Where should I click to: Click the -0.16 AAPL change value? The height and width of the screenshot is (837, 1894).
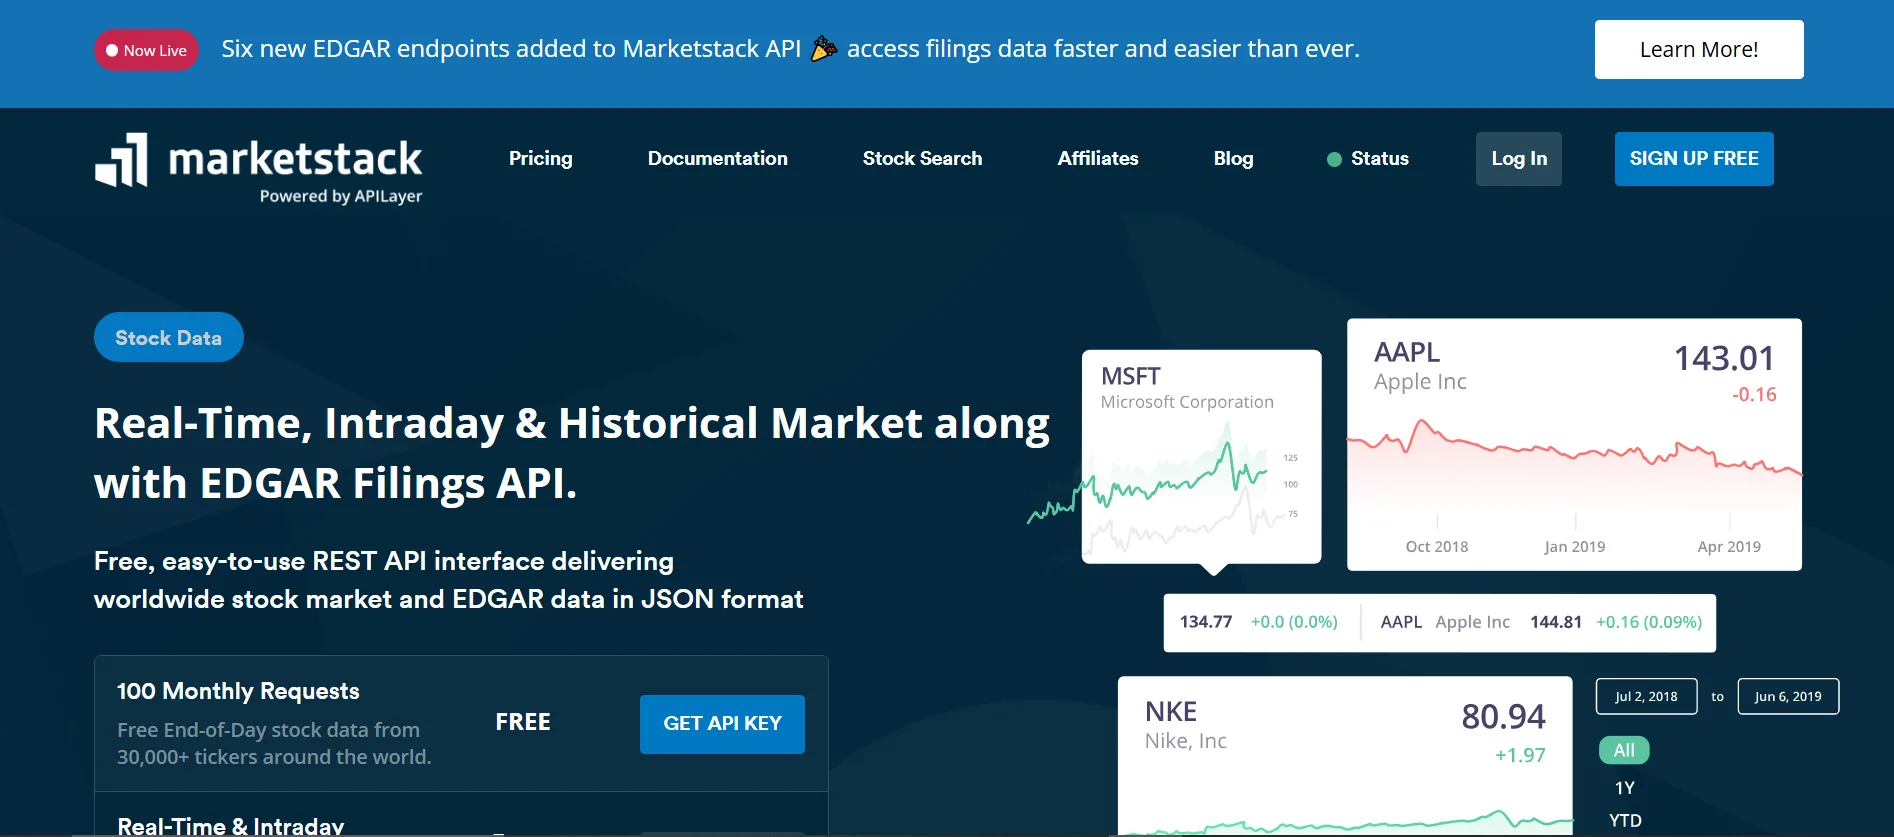pos(1754,395)
